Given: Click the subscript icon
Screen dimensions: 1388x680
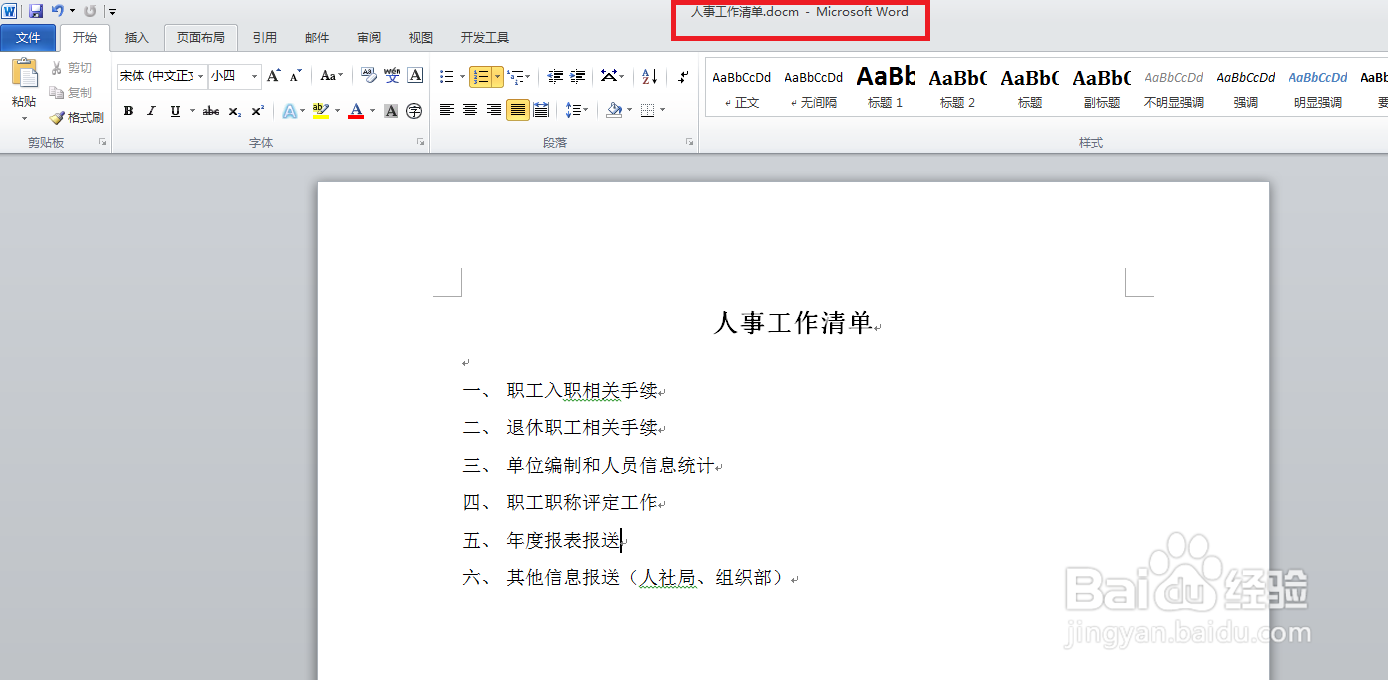Looking at the screenshot, I should (235, 110).
